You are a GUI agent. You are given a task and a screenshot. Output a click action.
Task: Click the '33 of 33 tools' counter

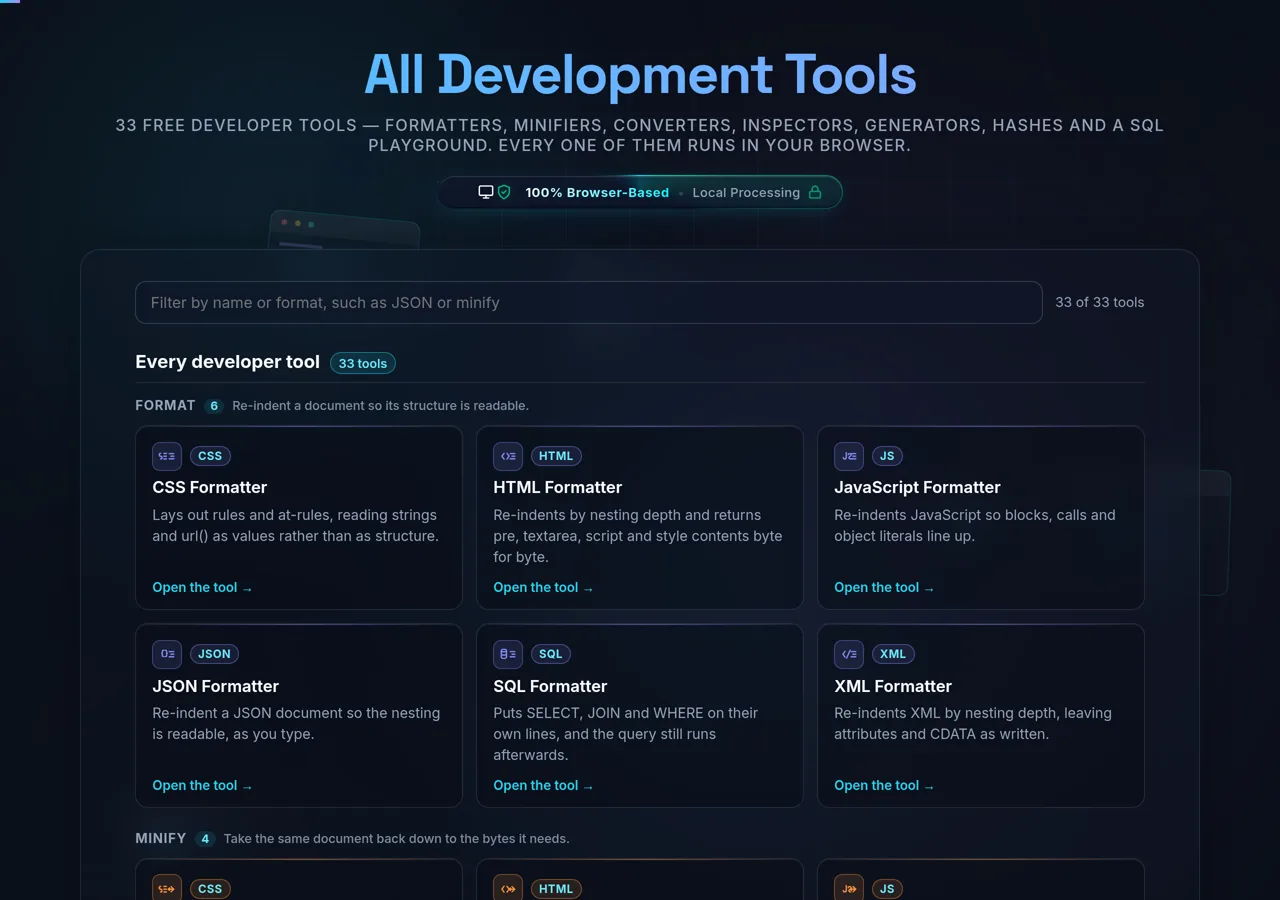1100,302
